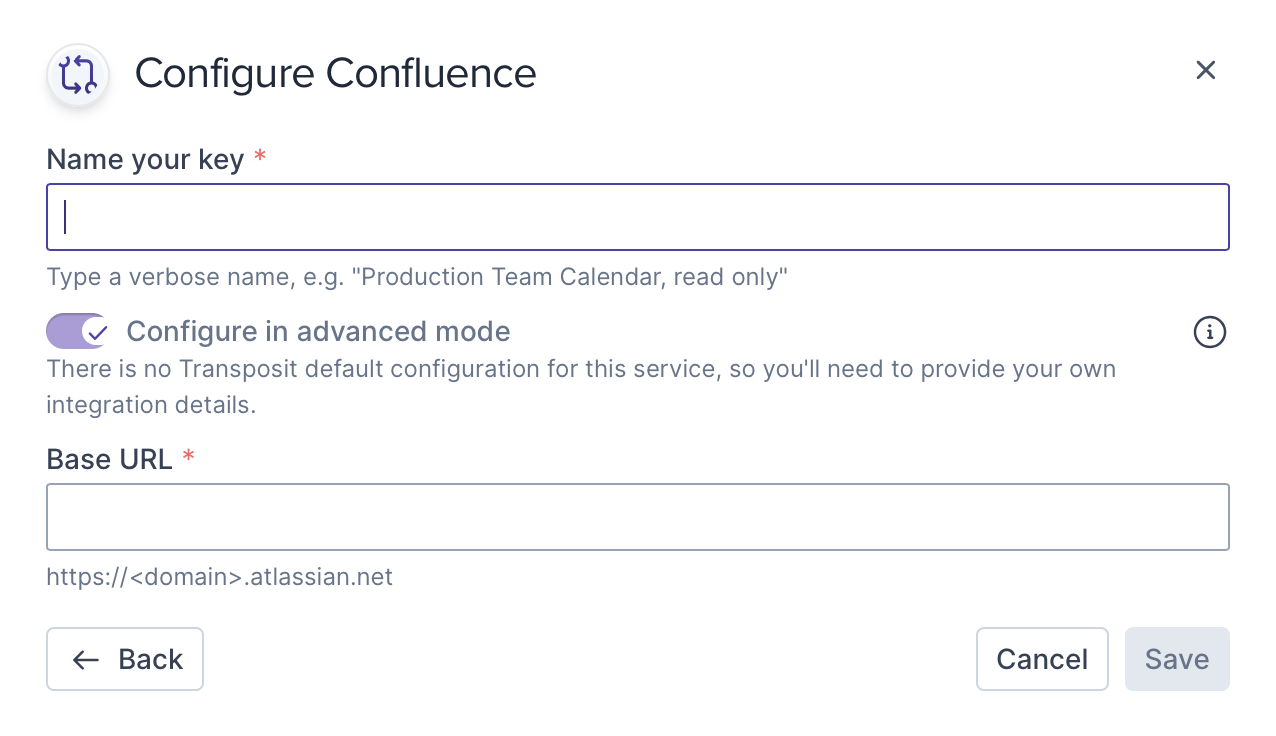Hit the Save button

pos(1176,659)
